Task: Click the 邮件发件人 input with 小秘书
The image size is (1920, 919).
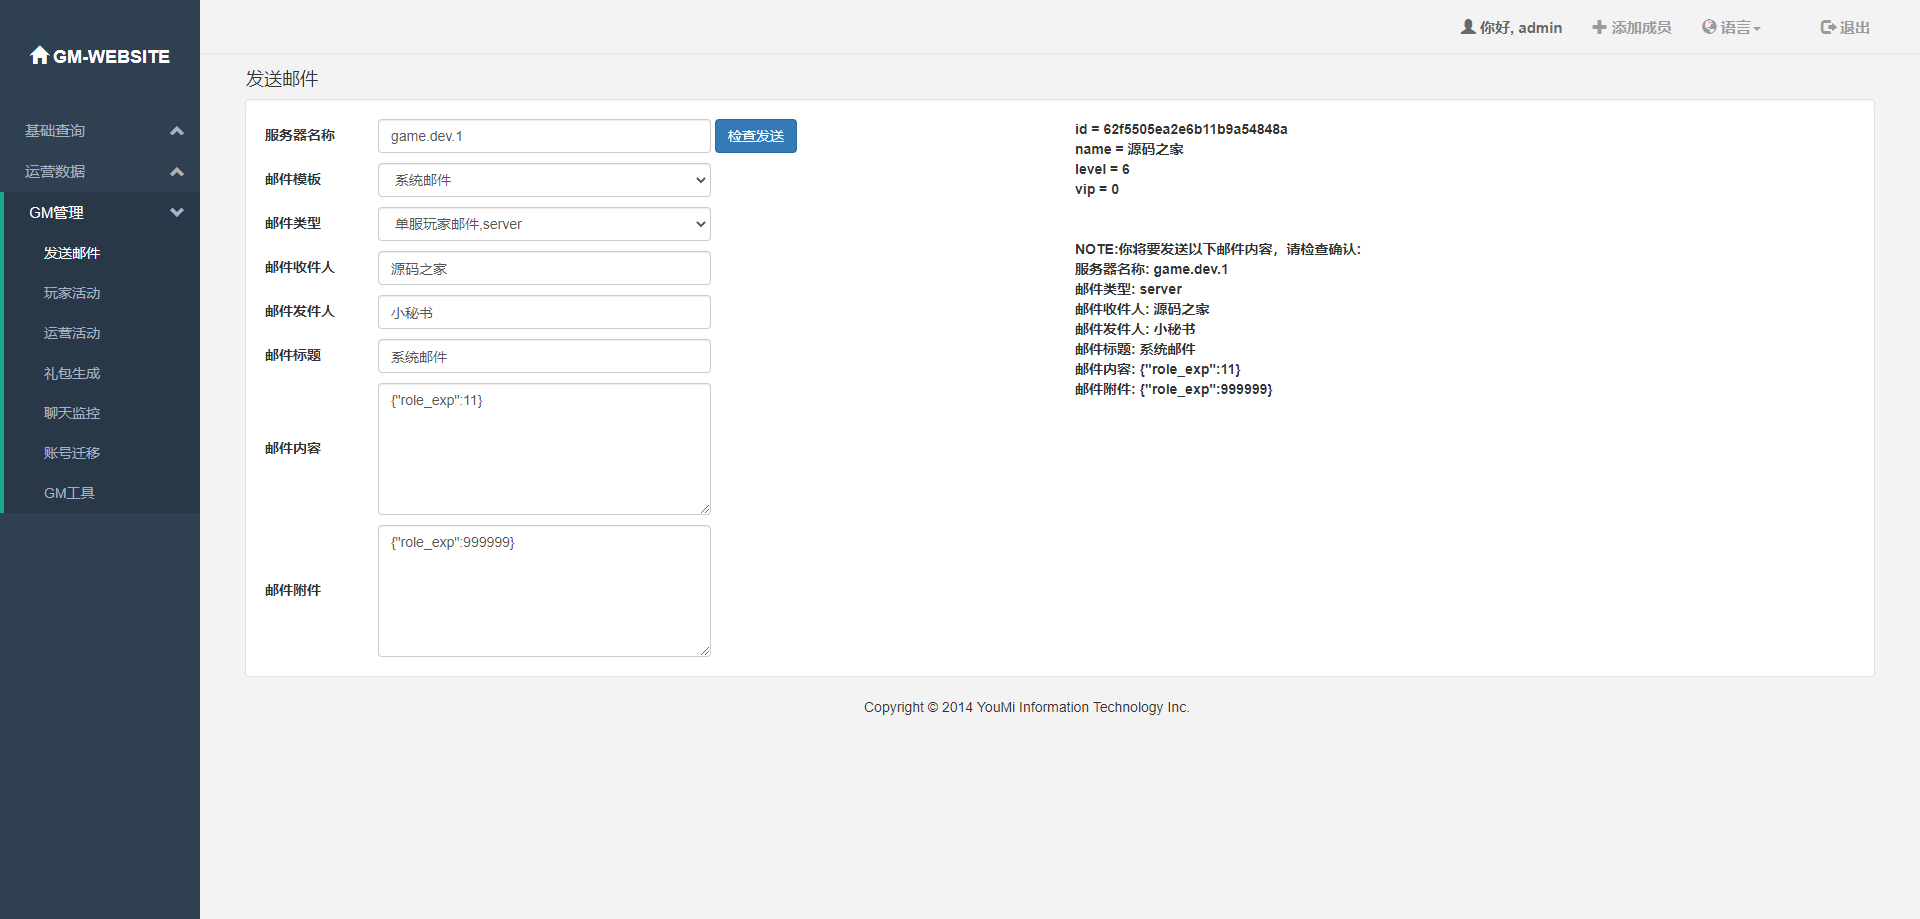Action: pyautogui.click(x=544, y=312)
